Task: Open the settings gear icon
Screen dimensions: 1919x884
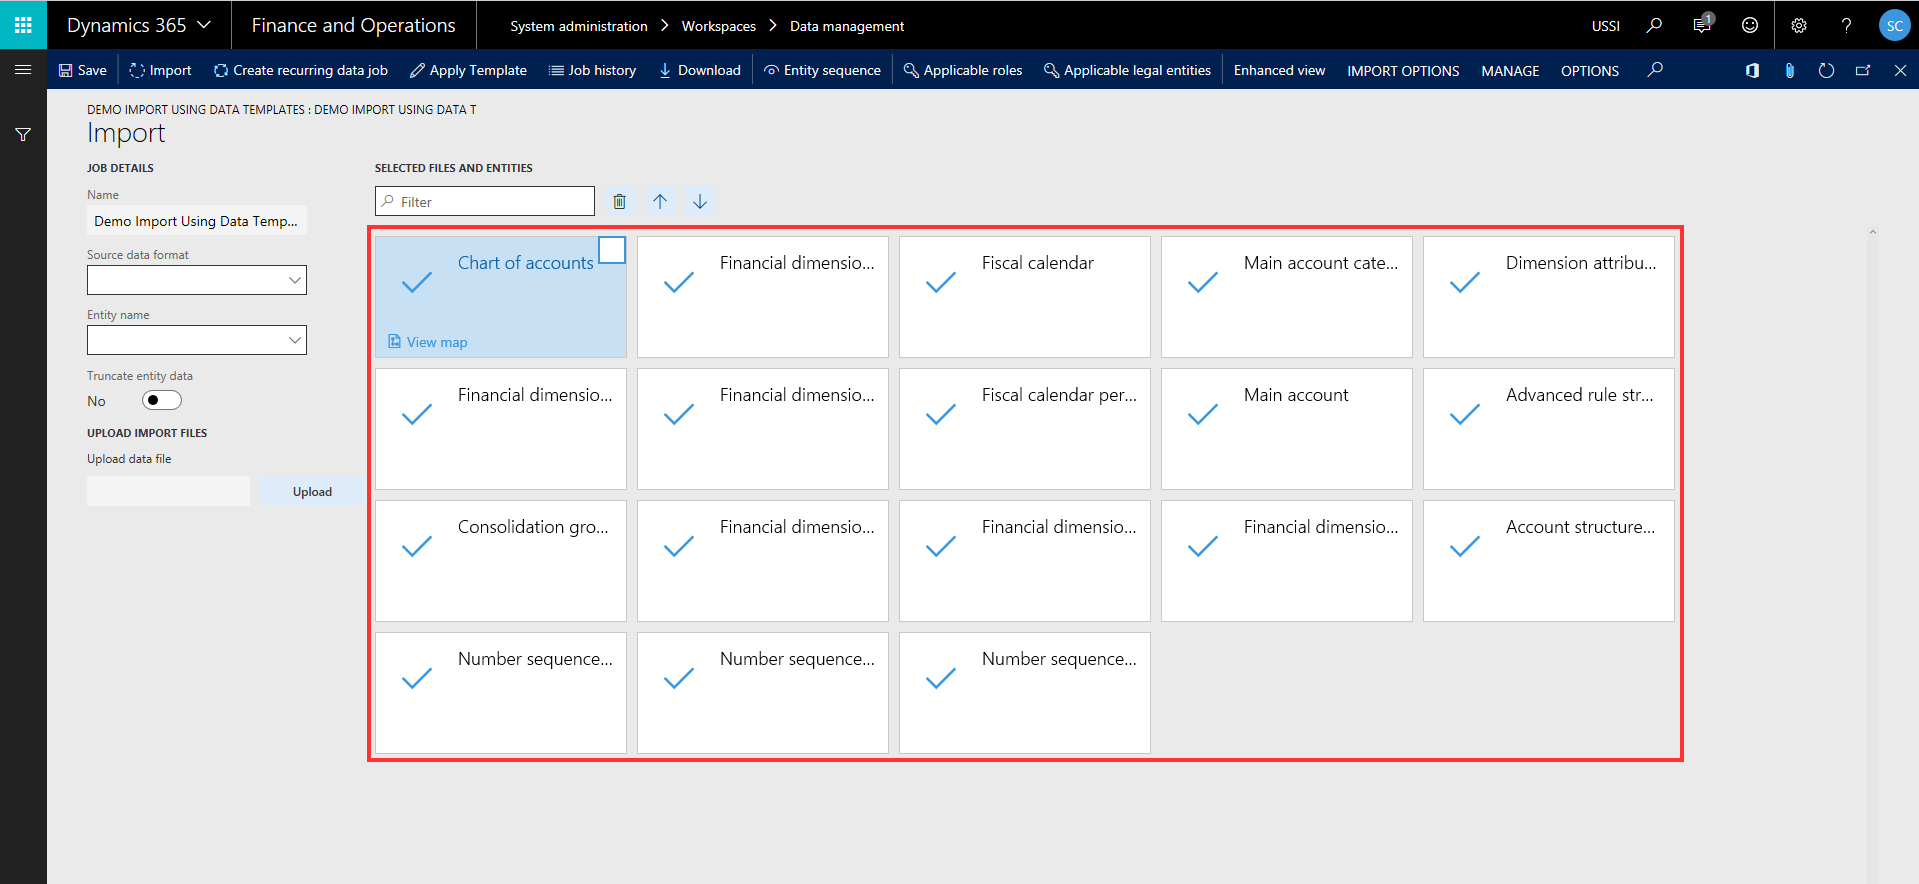Action: (1798, 25)
